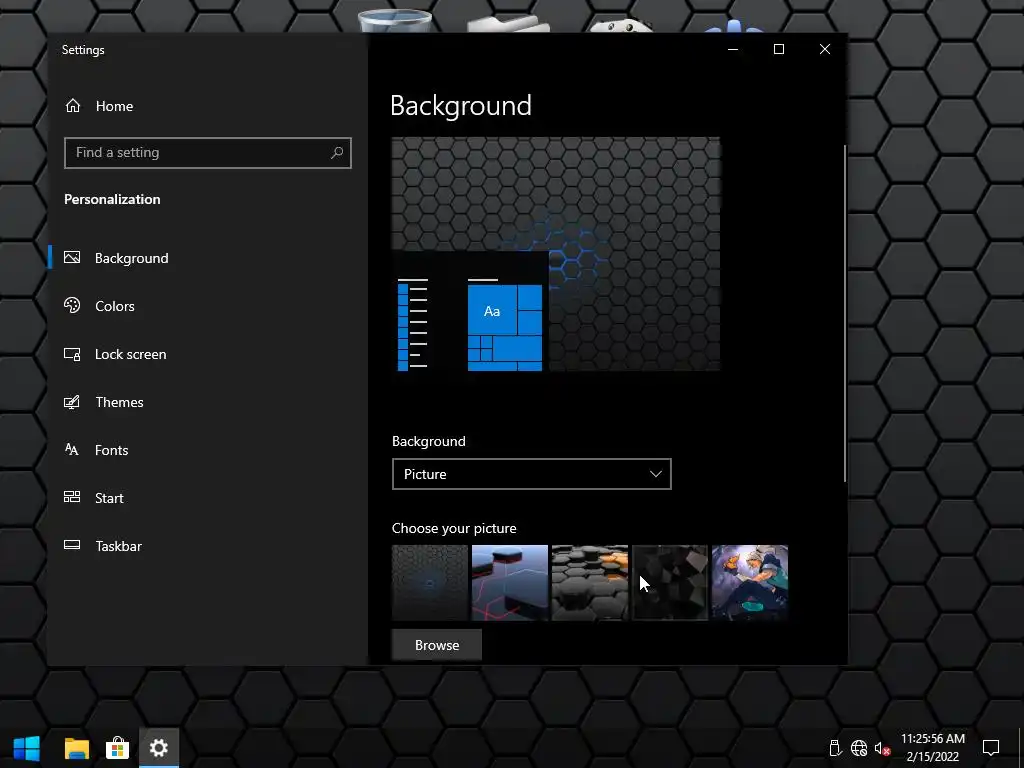Choose the blue hexagon grid picture
The height and width of the screenshot is (768, 1024).
point(430,583)
